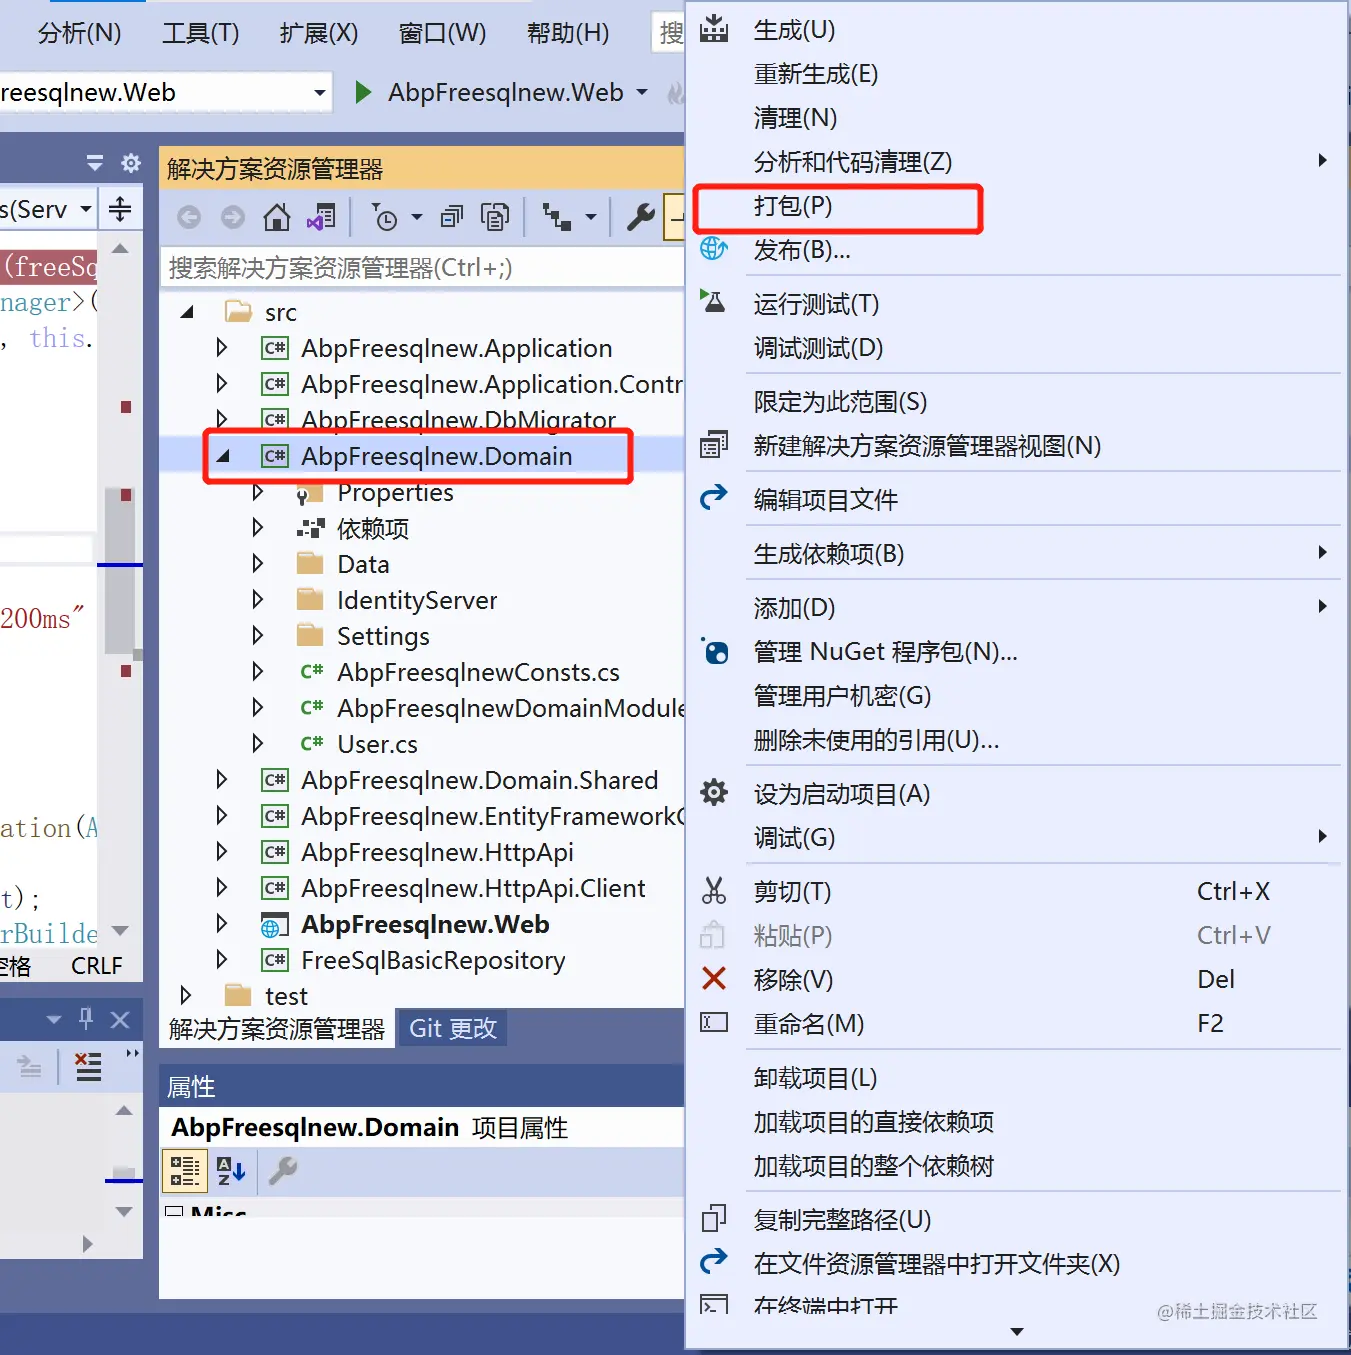Click the Home icon in Solution Explorer toolbar

277,217
